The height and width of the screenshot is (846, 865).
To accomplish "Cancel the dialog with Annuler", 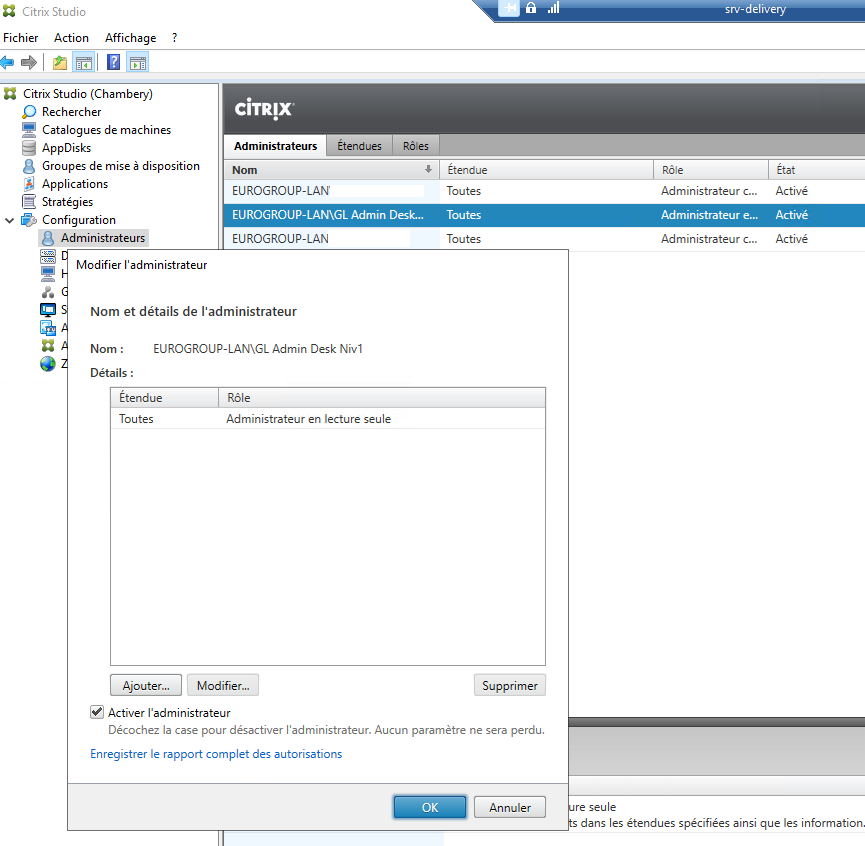I will (x=510, y=807).
